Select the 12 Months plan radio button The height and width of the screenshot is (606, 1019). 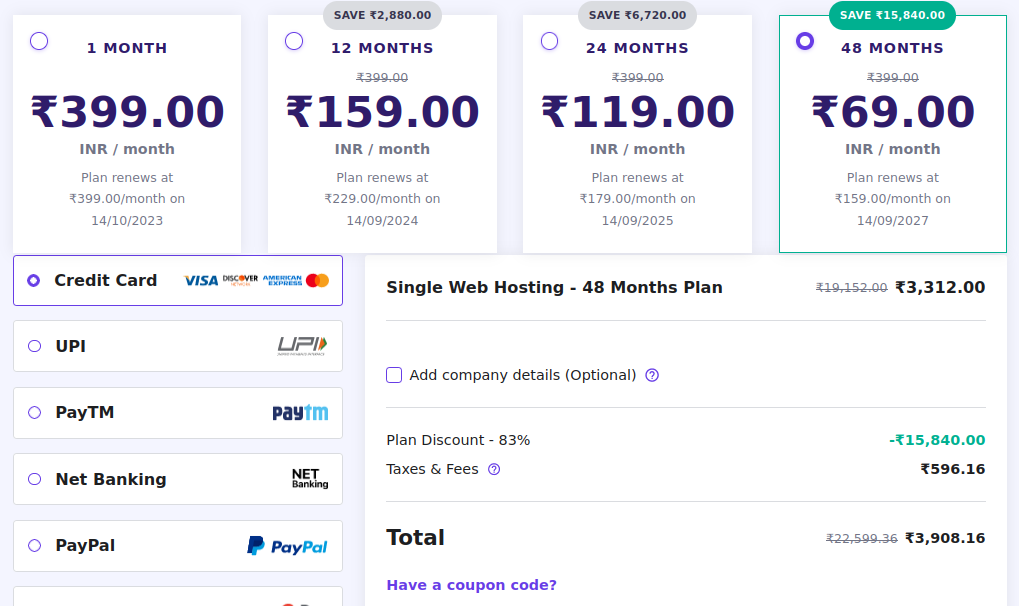point(294,41)
